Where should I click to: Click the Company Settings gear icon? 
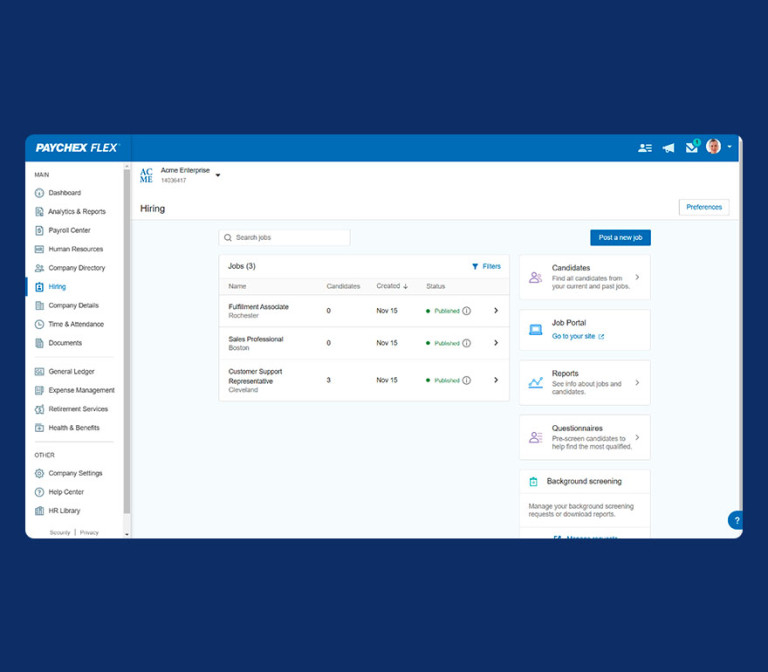[x=39, y=473]
